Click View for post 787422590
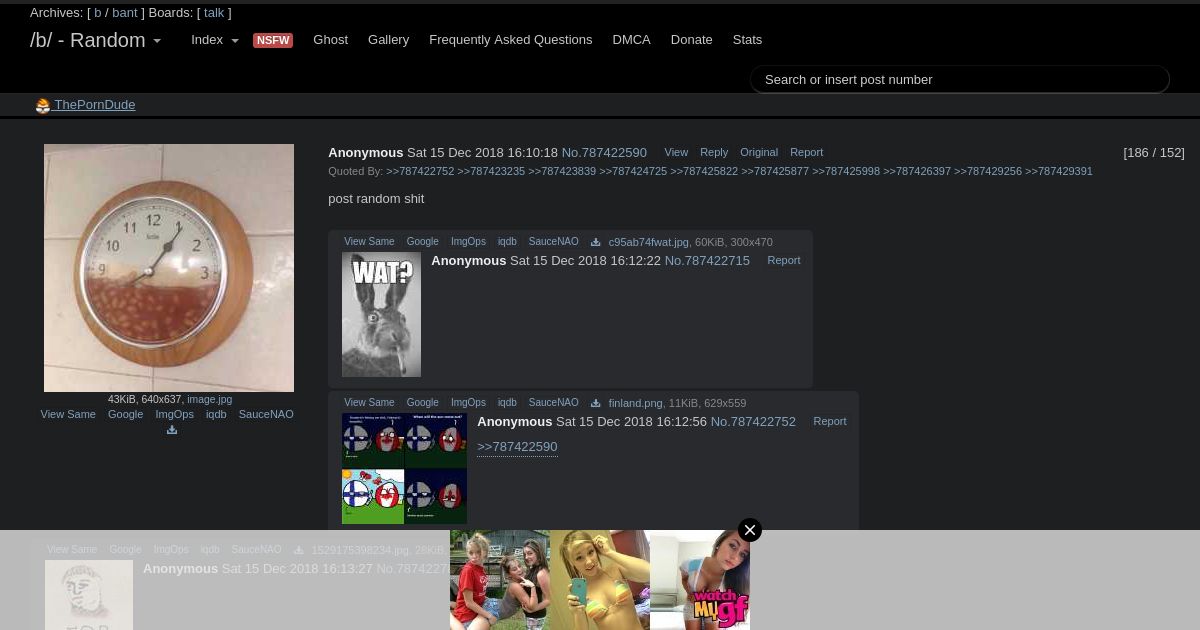 tap(676, 152)
